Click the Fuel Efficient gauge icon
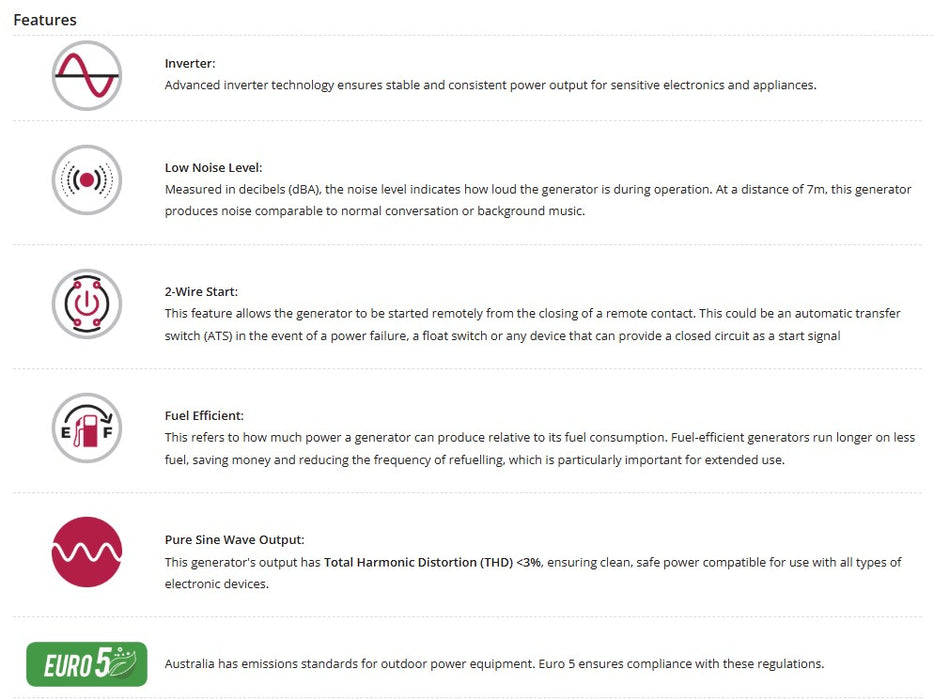 click(87, 428)
